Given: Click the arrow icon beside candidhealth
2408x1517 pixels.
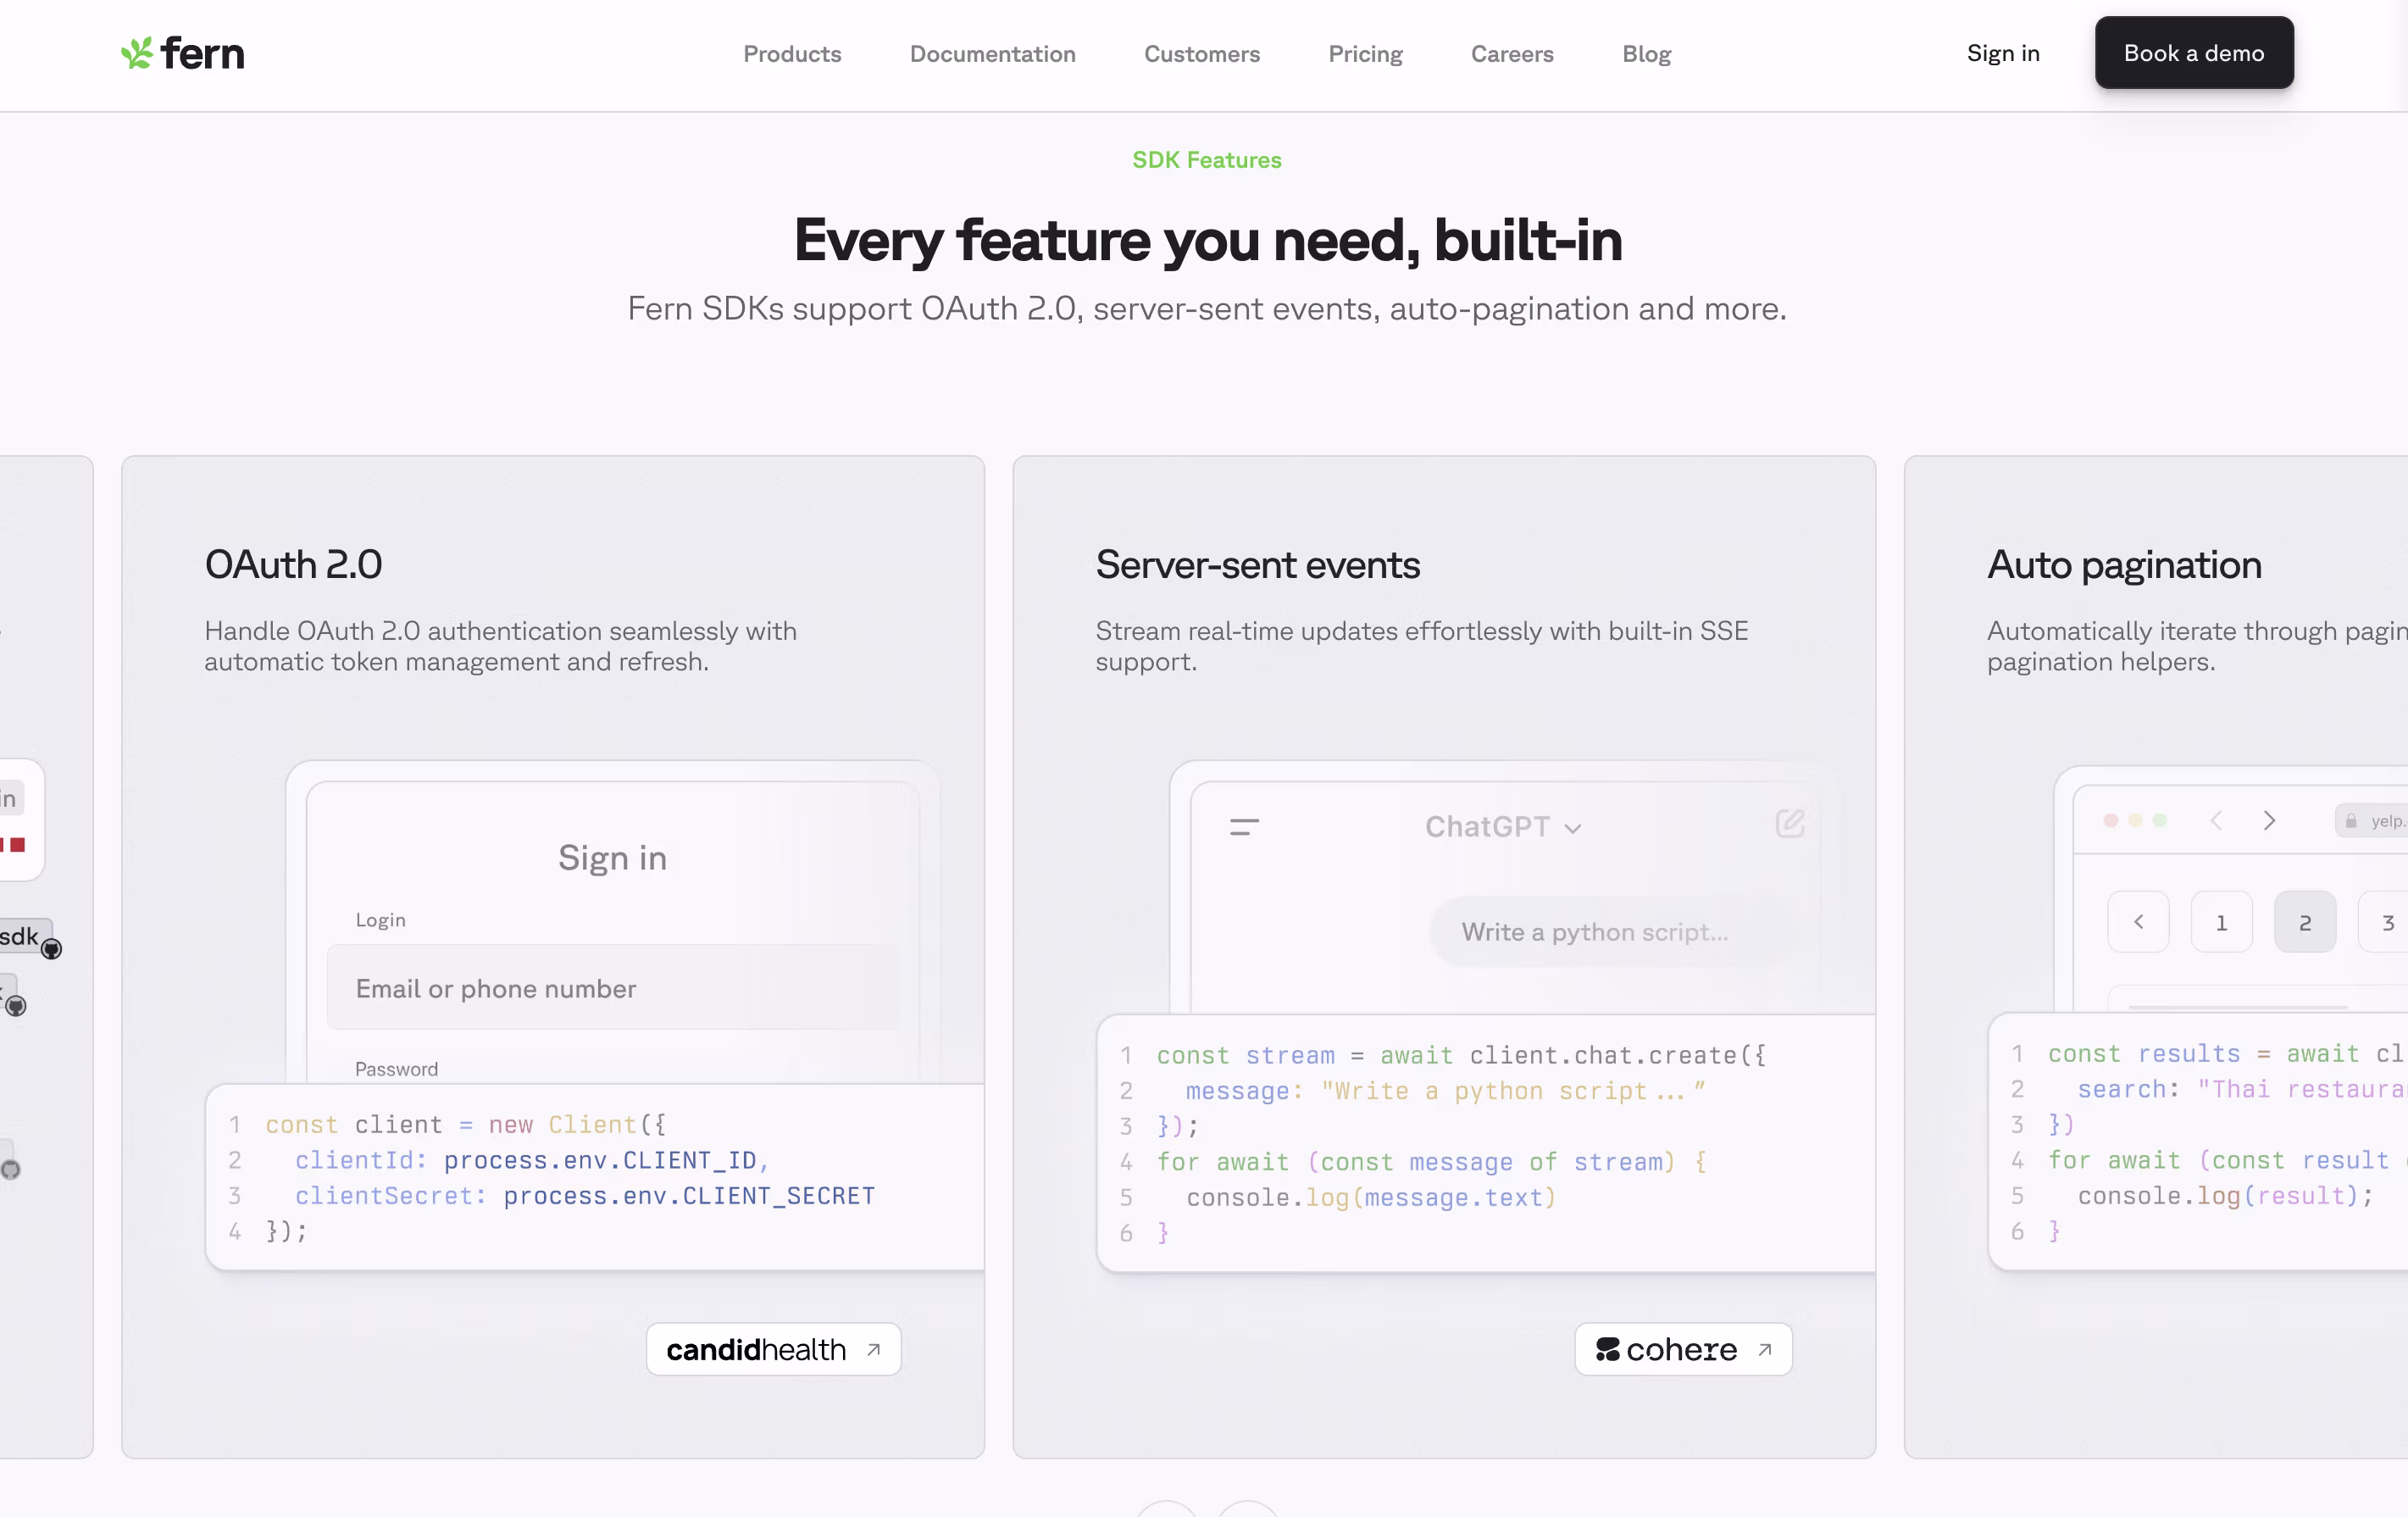Looking at the screenshot, I should (x=873, y=1349).
